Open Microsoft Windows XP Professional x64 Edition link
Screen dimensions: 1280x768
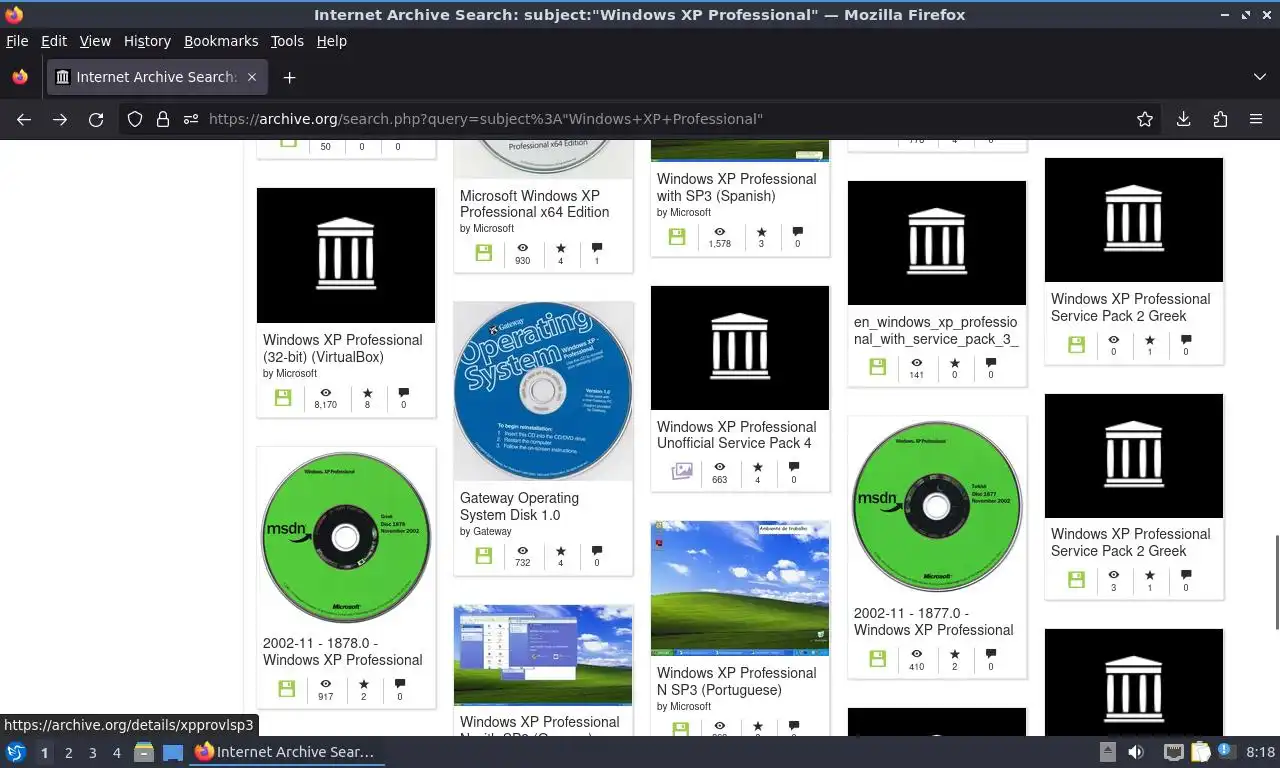point(534,204)
